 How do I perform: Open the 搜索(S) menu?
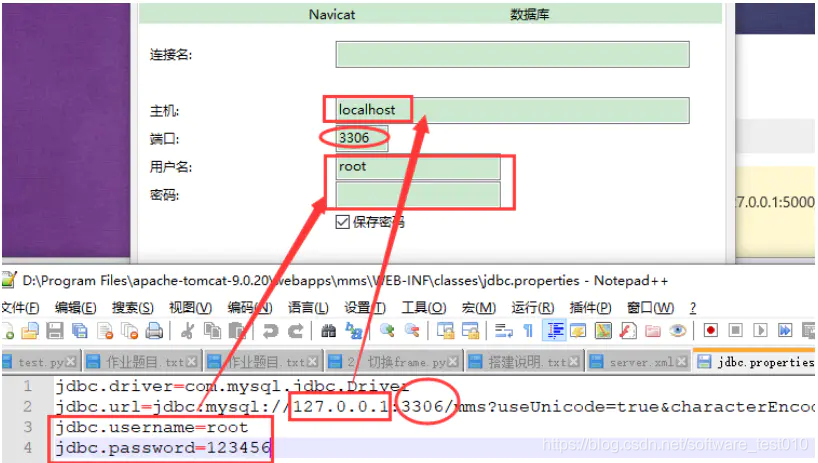[x=133, y=308]
